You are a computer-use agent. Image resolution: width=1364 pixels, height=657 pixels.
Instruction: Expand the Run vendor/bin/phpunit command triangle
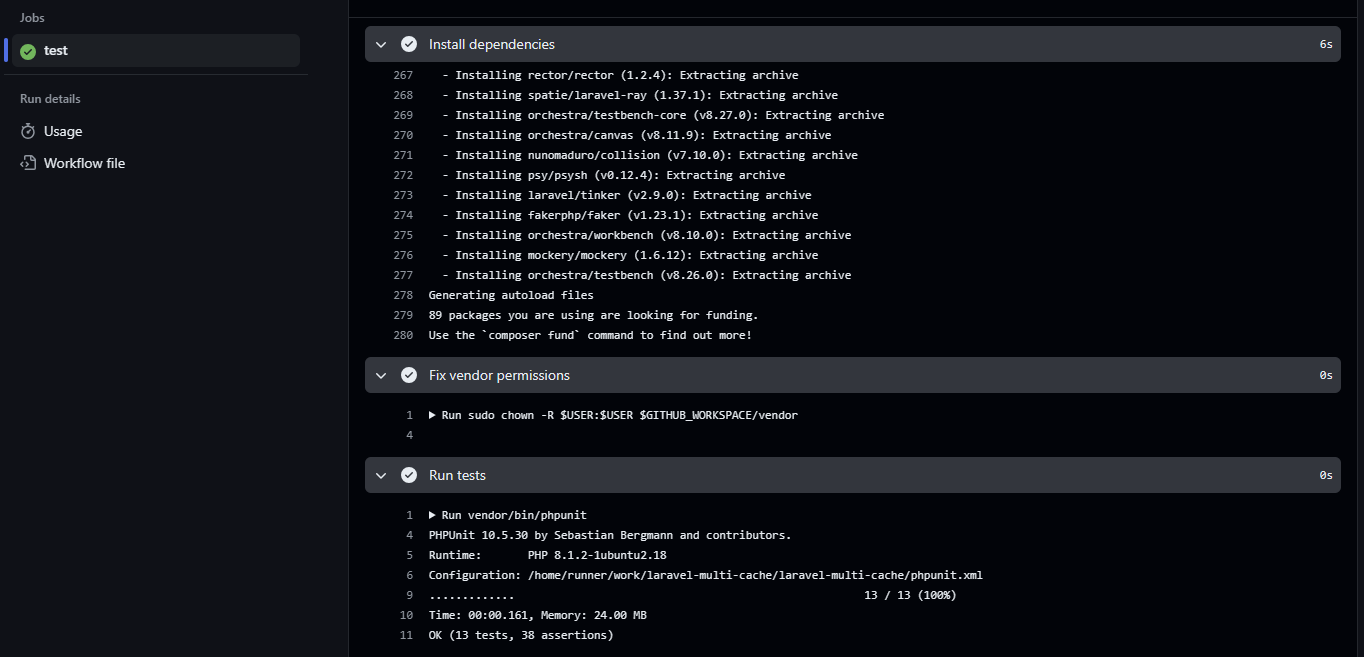pos(433,515)
